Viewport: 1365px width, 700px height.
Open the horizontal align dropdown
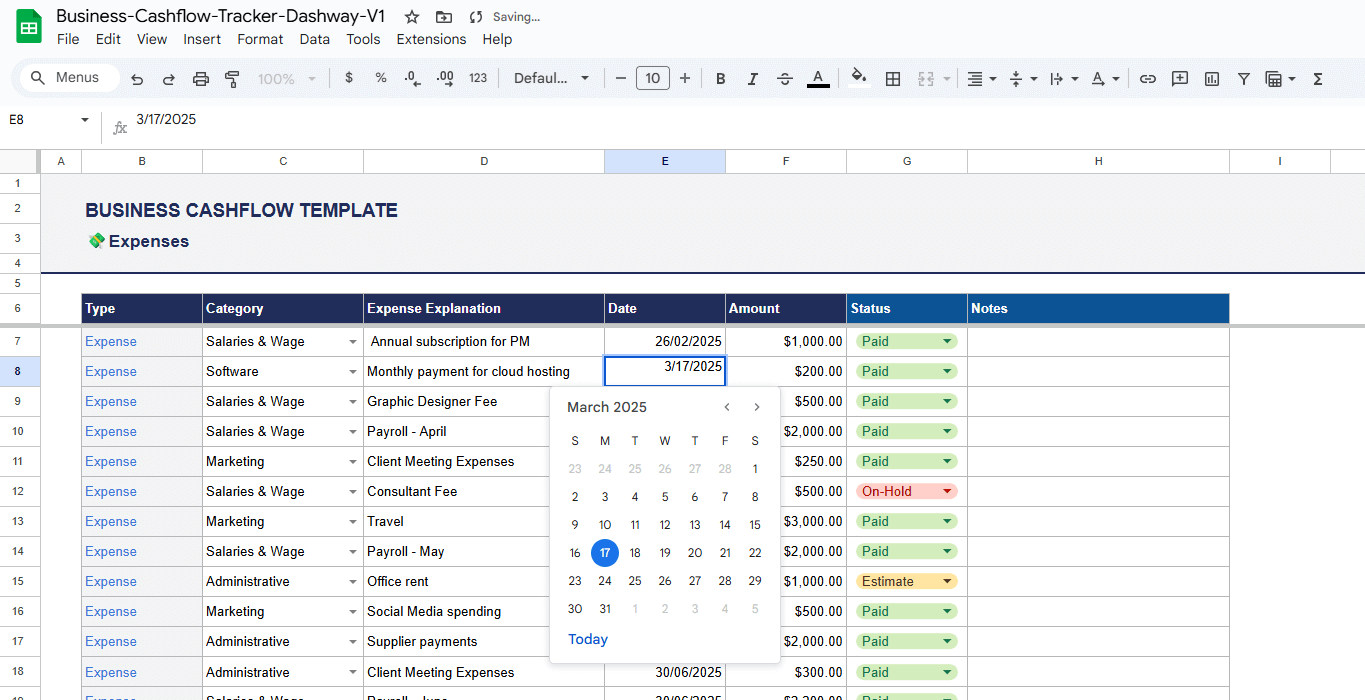(x=982, y=78)
